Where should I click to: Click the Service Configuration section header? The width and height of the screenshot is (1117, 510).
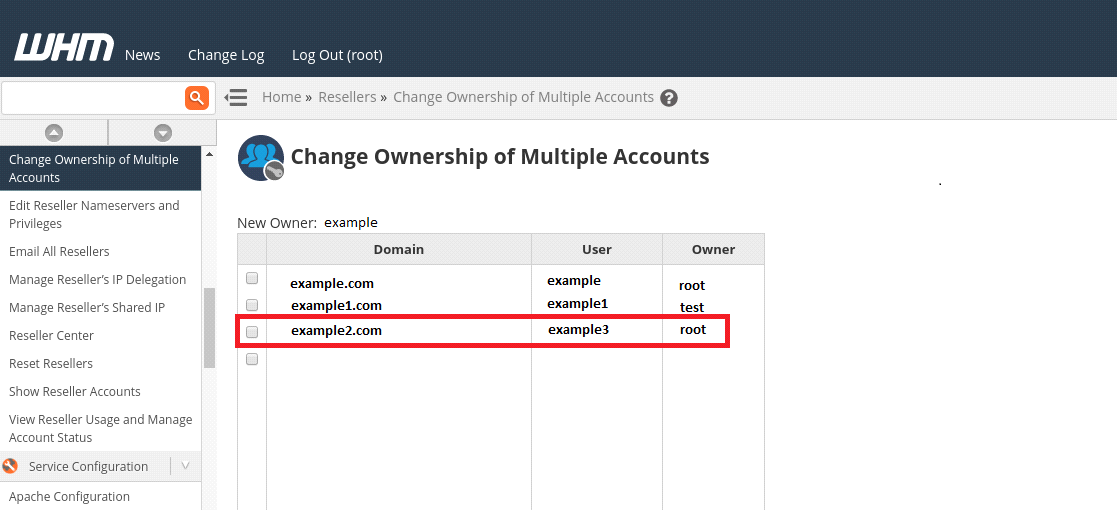pos(100,467)
